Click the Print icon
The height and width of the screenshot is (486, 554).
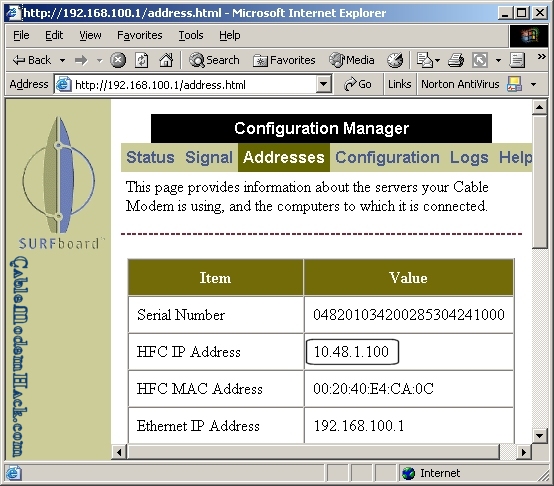[456, 60]
